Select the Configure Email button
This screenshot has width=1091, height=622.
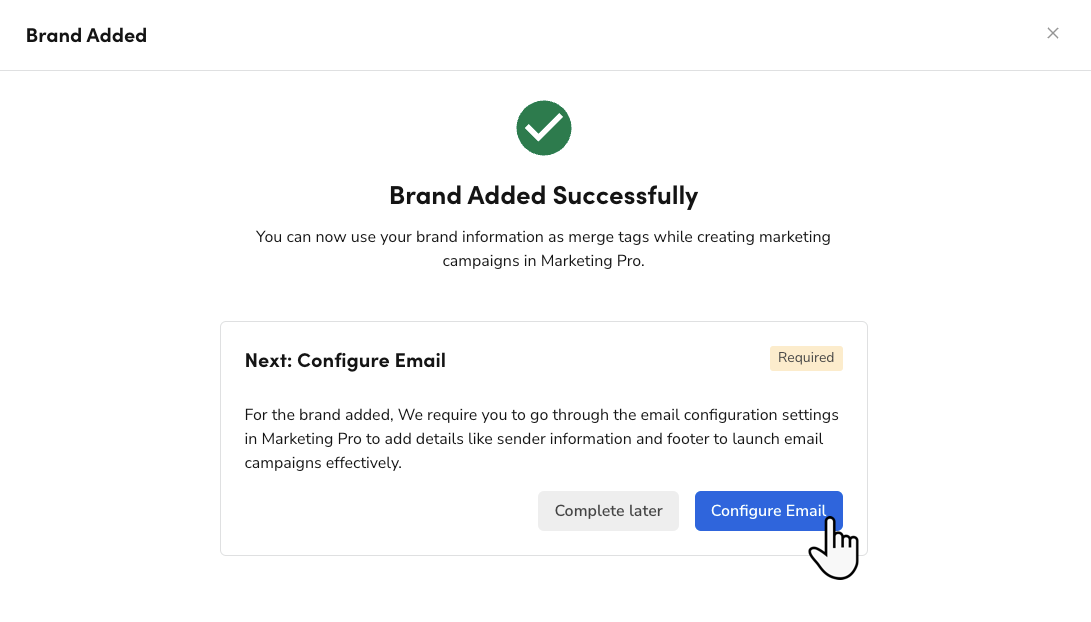click(x=768, y=510)
